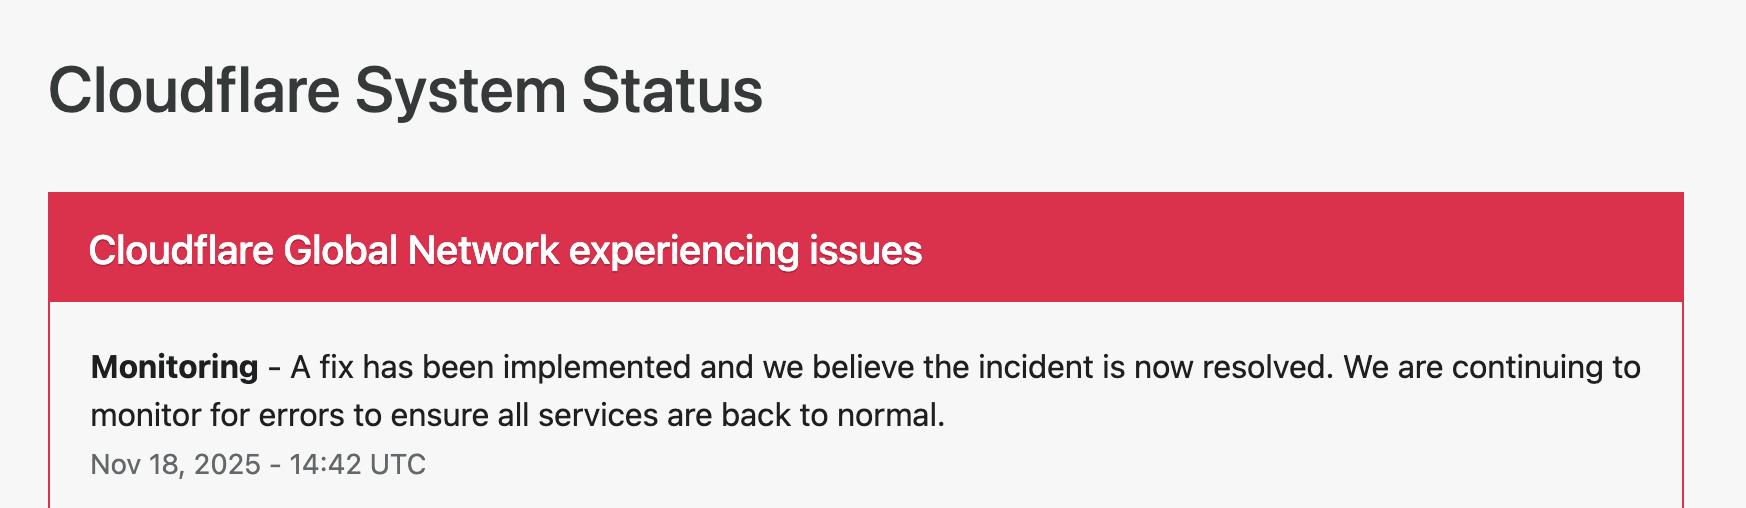Open the Cloudflare Global Network incident link
1746x508 pixels.
pyautogui.click(x=505, y=250)
